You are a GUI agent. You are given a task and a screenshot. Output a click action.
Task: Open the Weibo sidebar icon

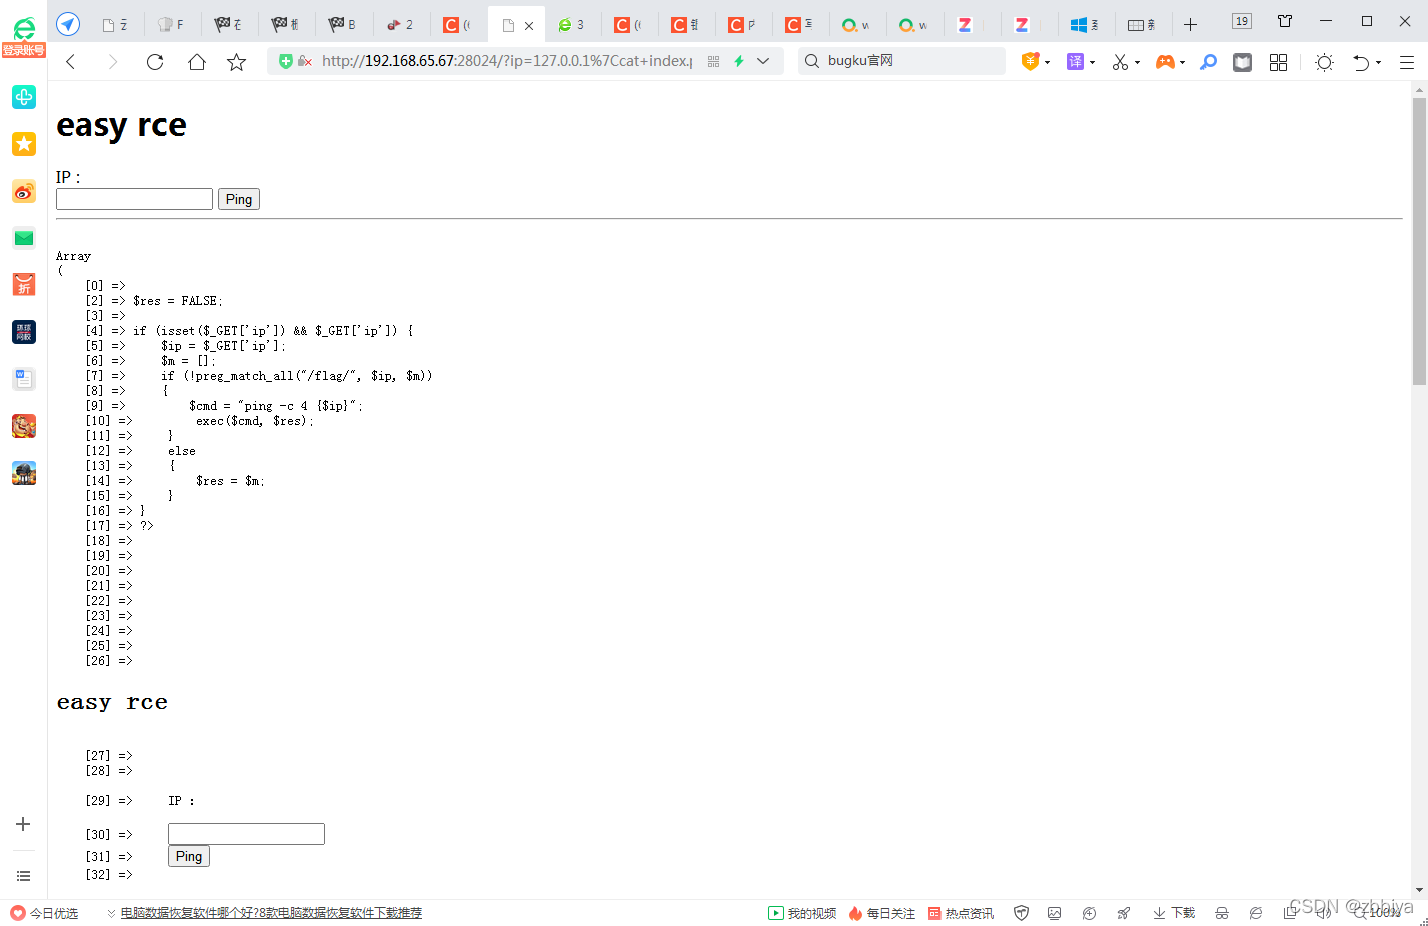pyautogui.click(x=24, y=191)
